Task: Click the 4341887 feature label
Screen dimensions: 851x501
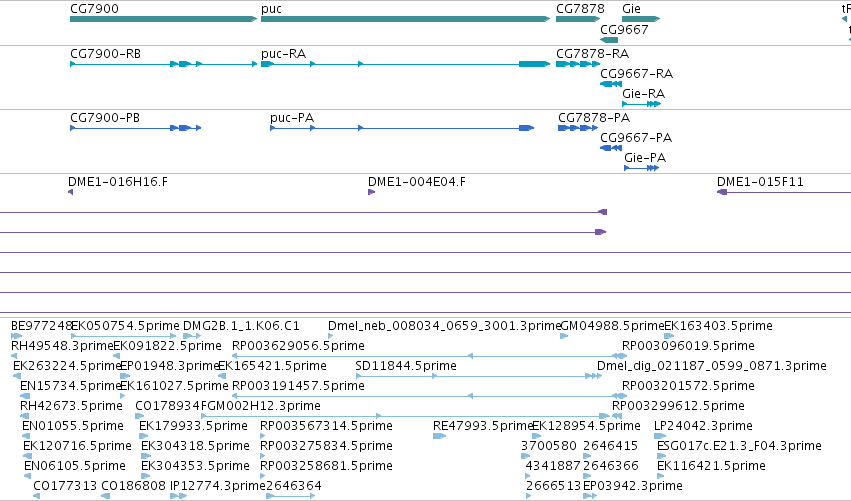Action: pos(553,466)
